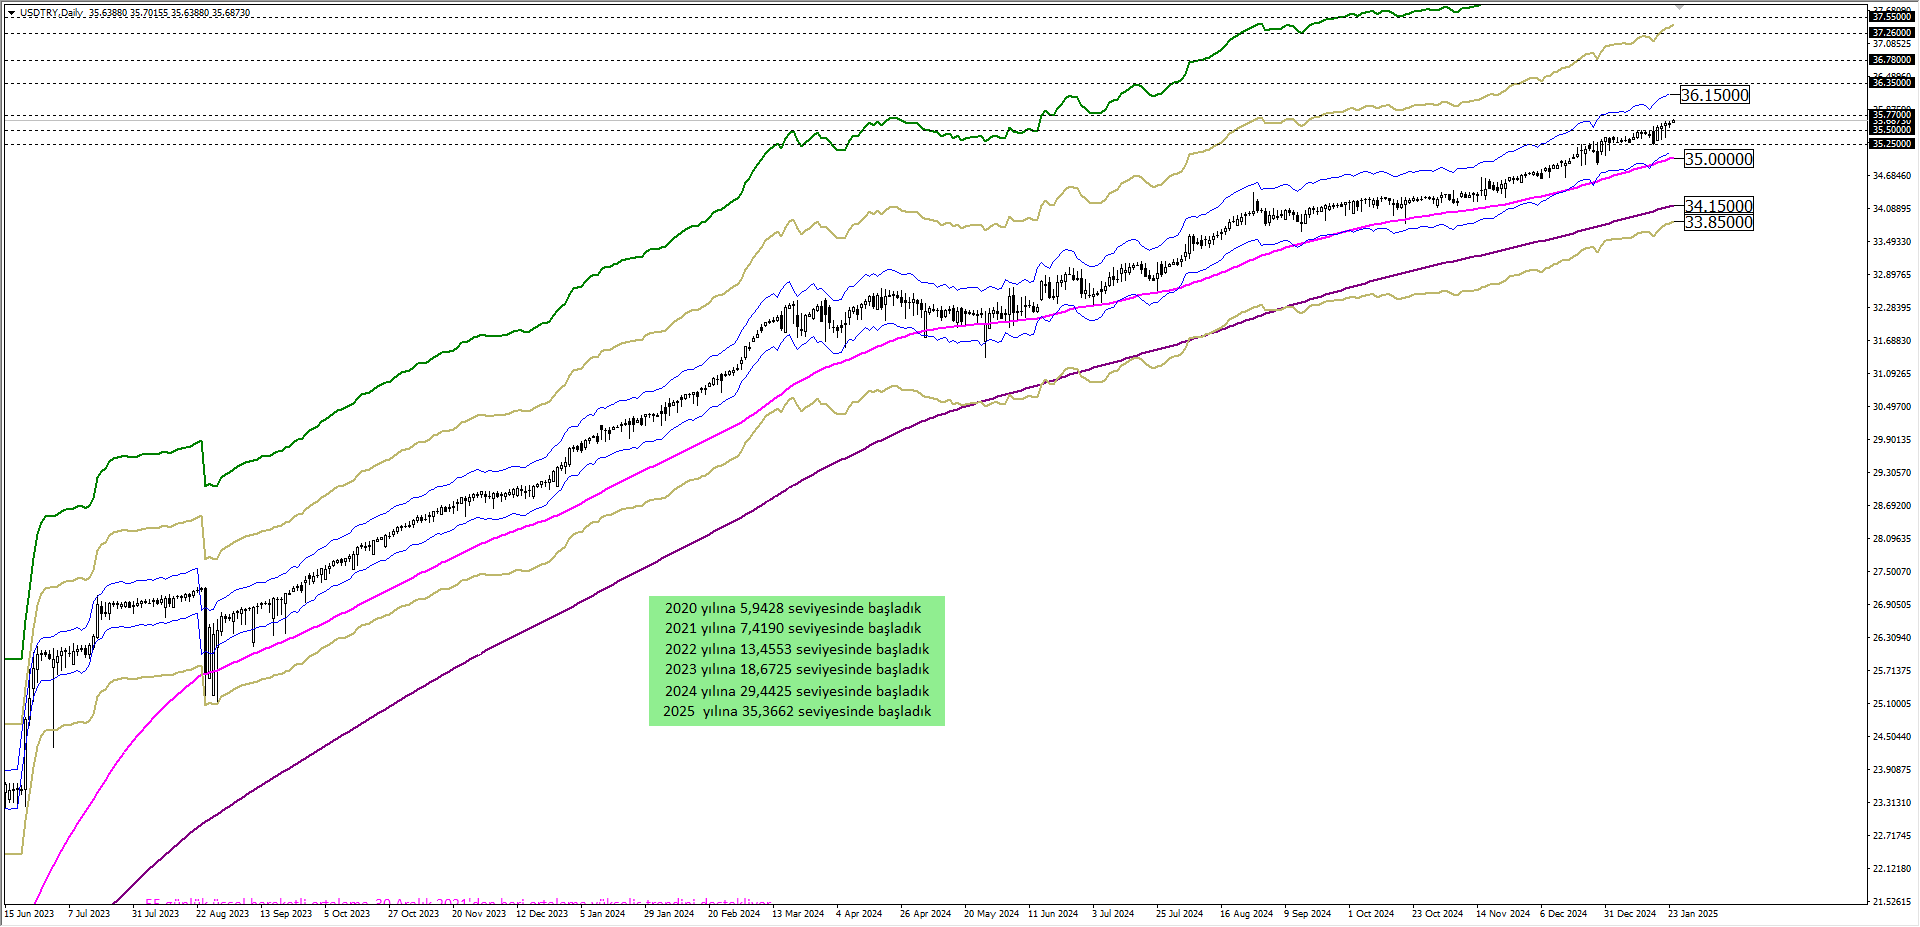Click the 25.10005 price scale value

1892,704
